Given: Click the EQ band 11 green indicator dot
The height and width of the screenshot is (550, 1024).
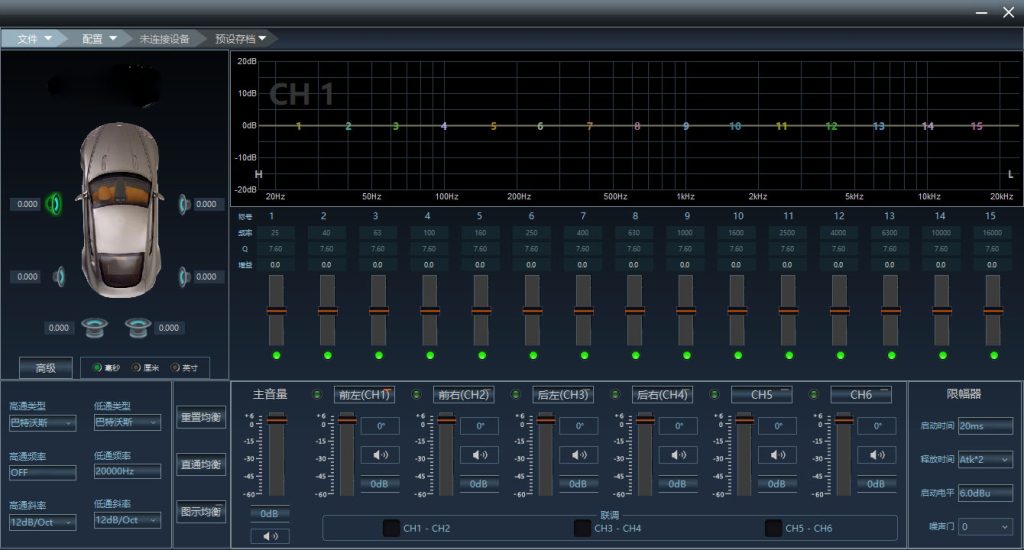Looking at the screenshot, I should (789, 355).
